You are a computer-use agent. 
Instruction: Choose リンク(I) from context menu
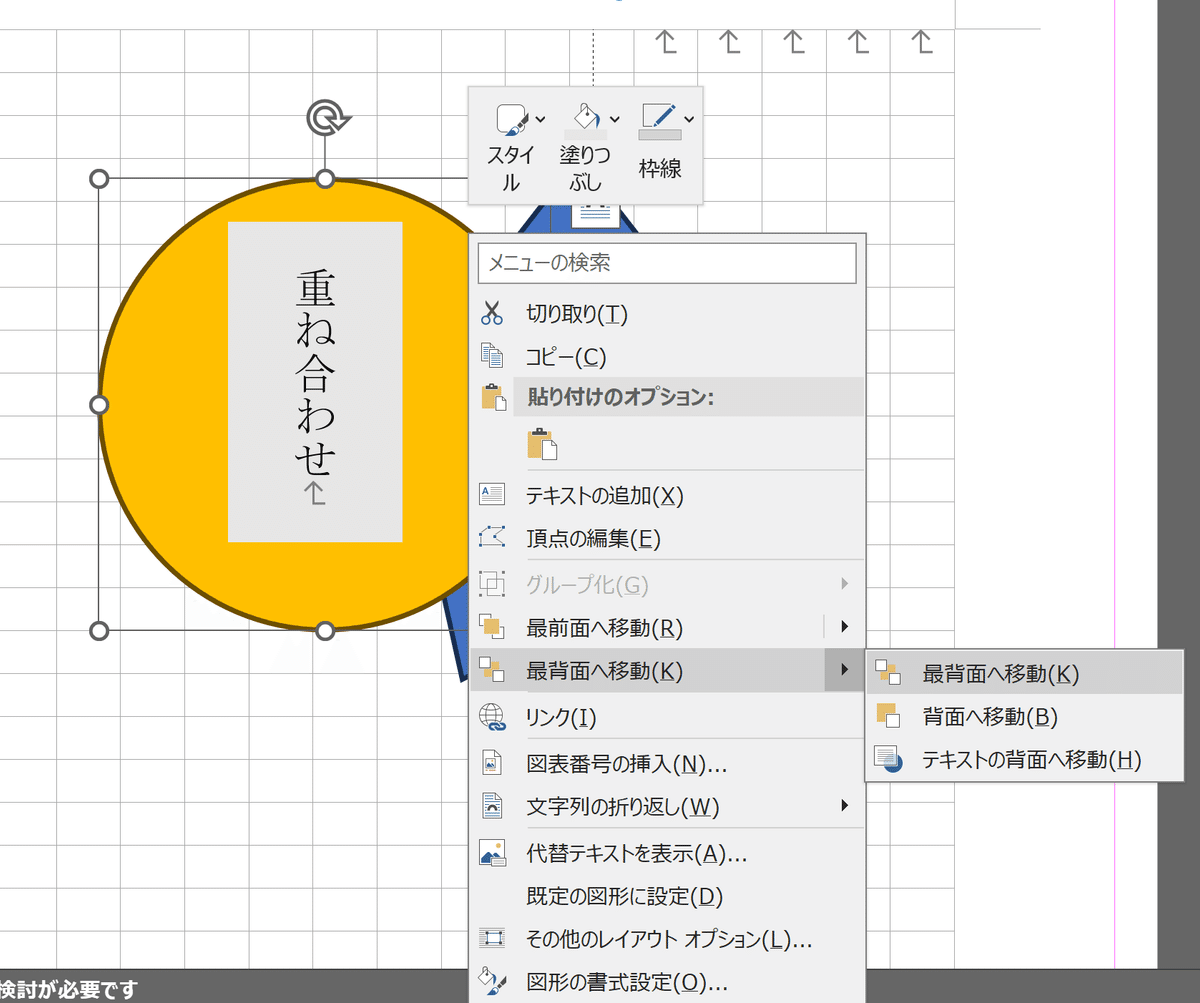pyautogui.click(x=667, y=717)
